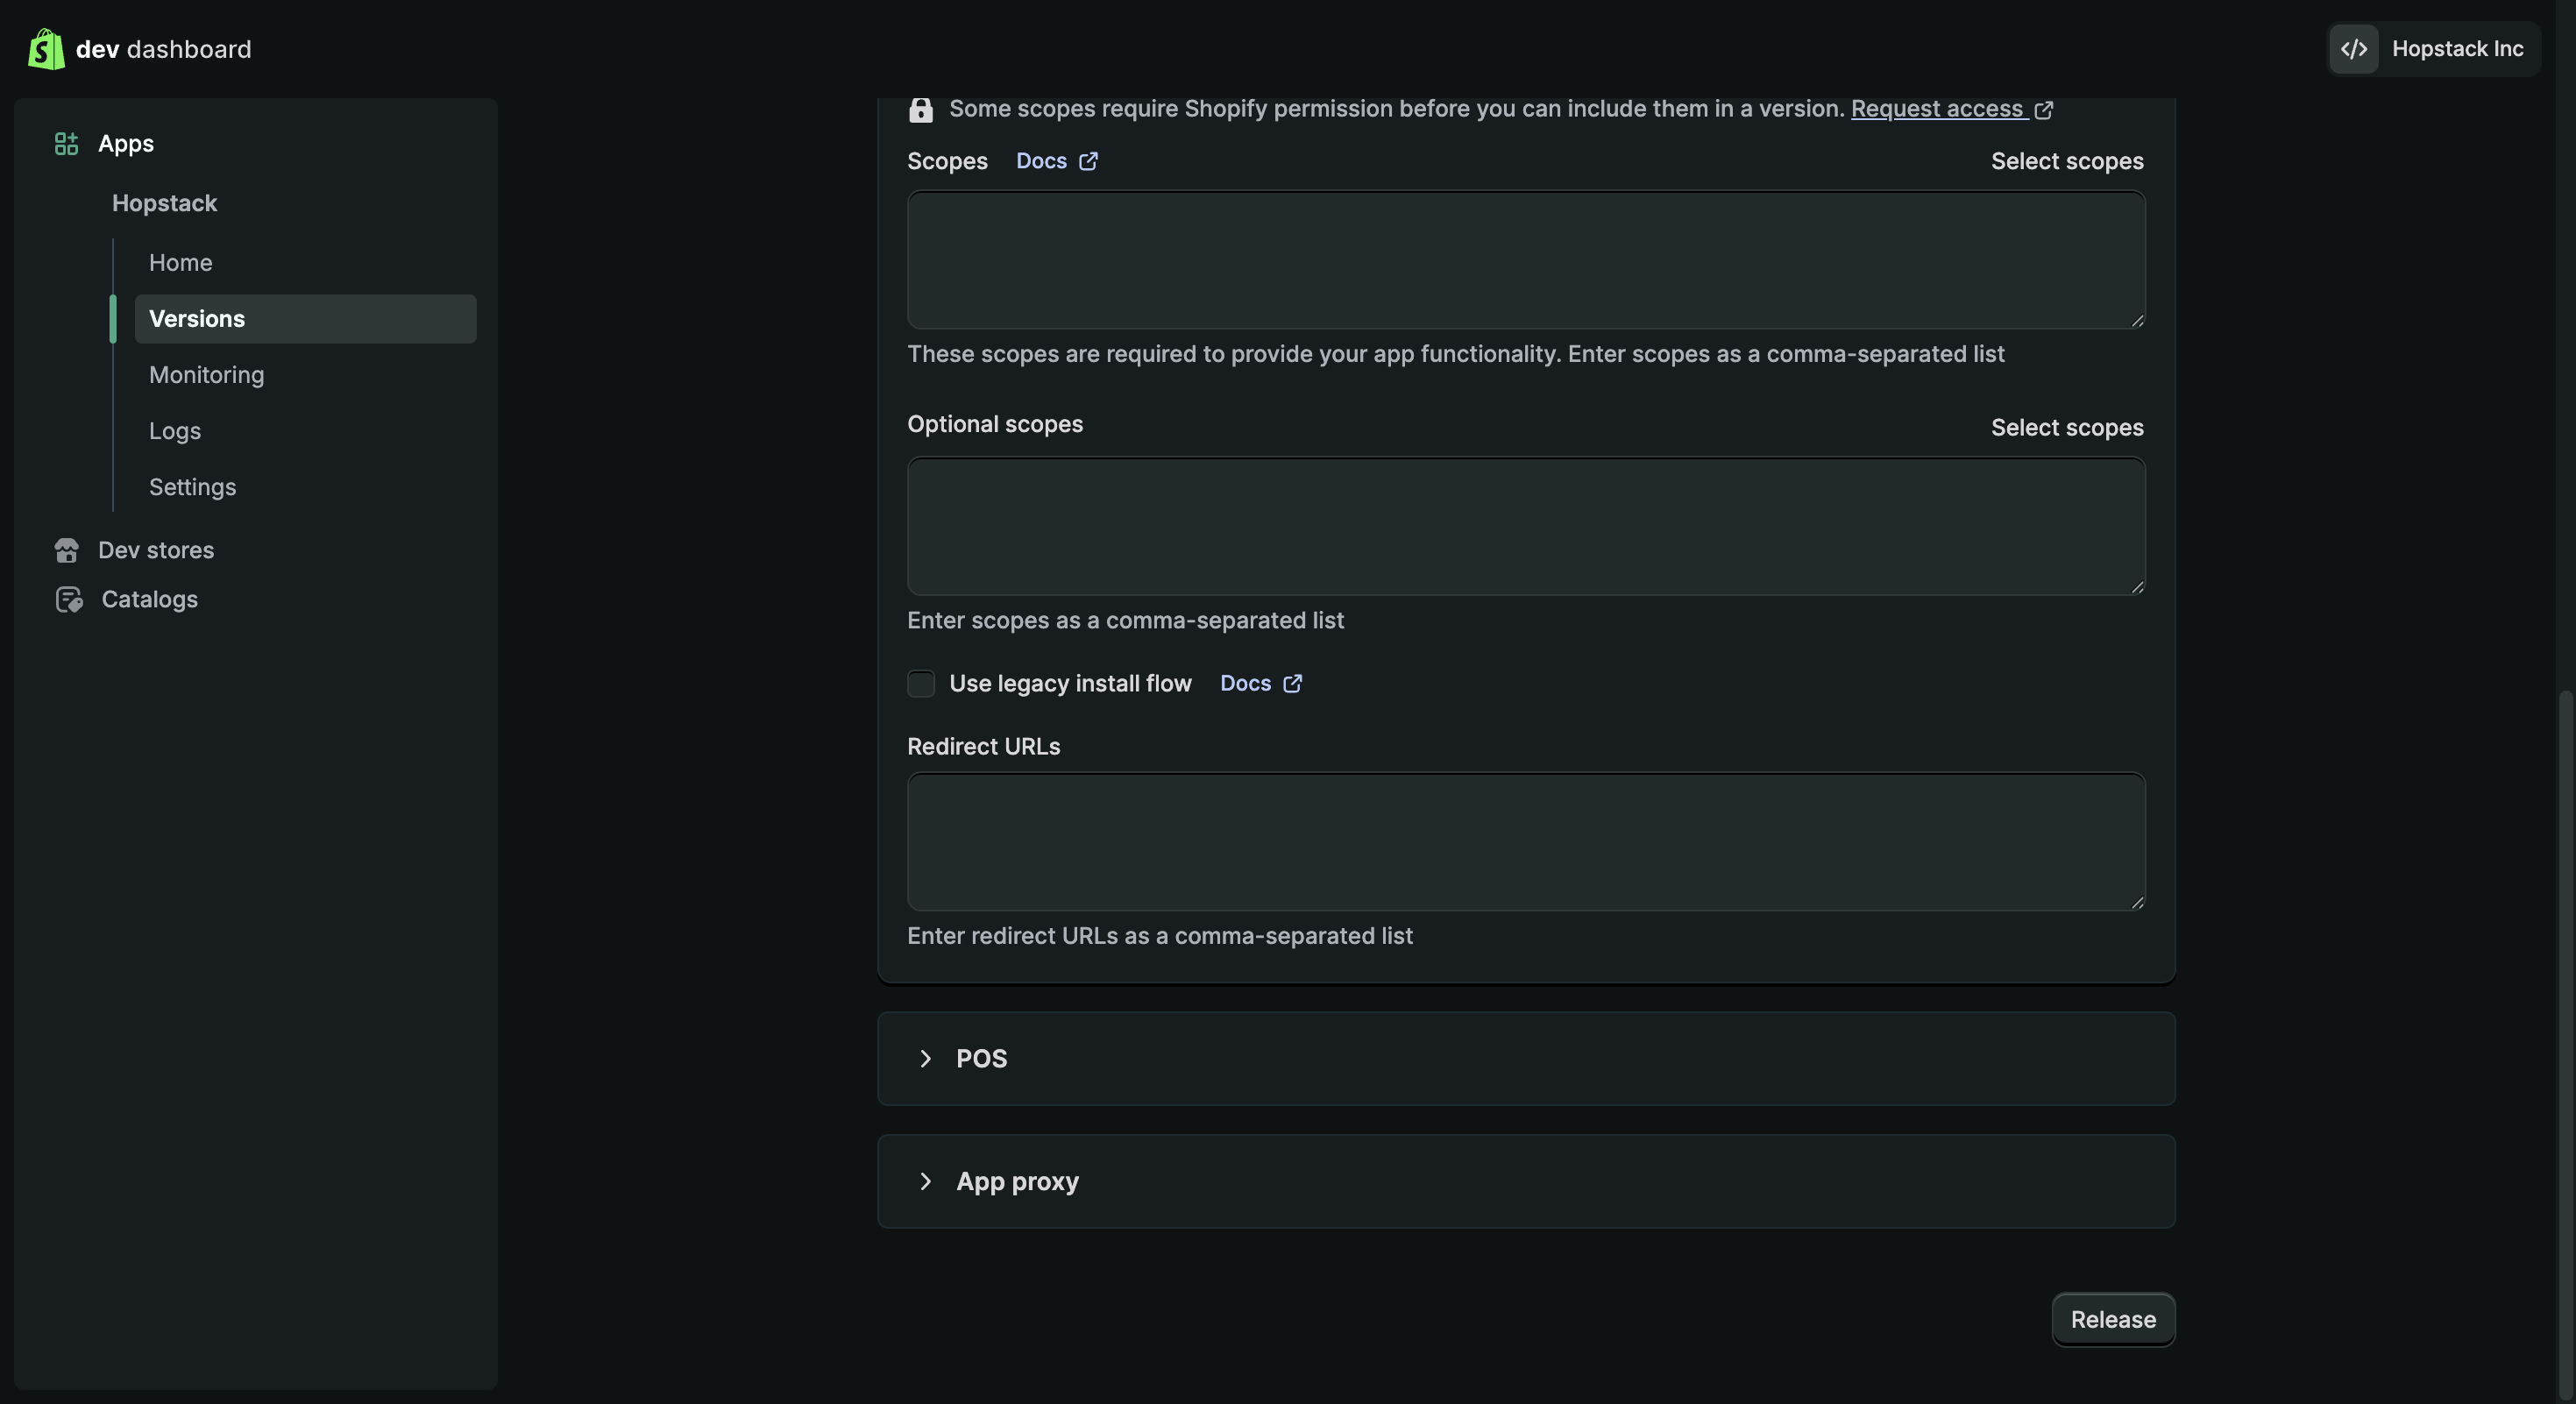Go to Monitoring in the sidebar

206,375
